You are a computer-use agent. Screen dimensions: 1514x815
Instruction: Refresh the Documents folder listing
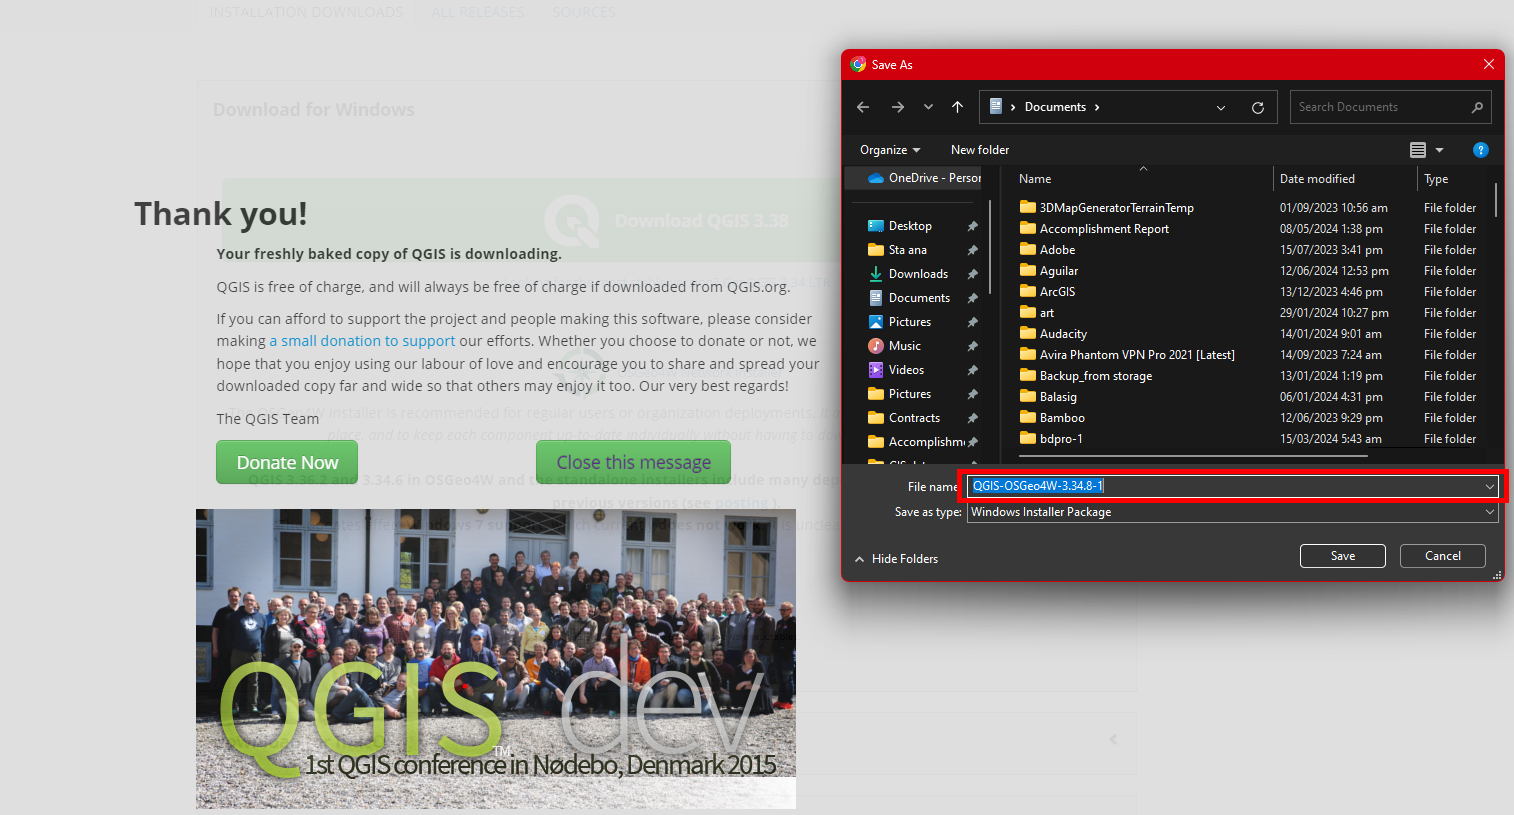[1257, 108]
